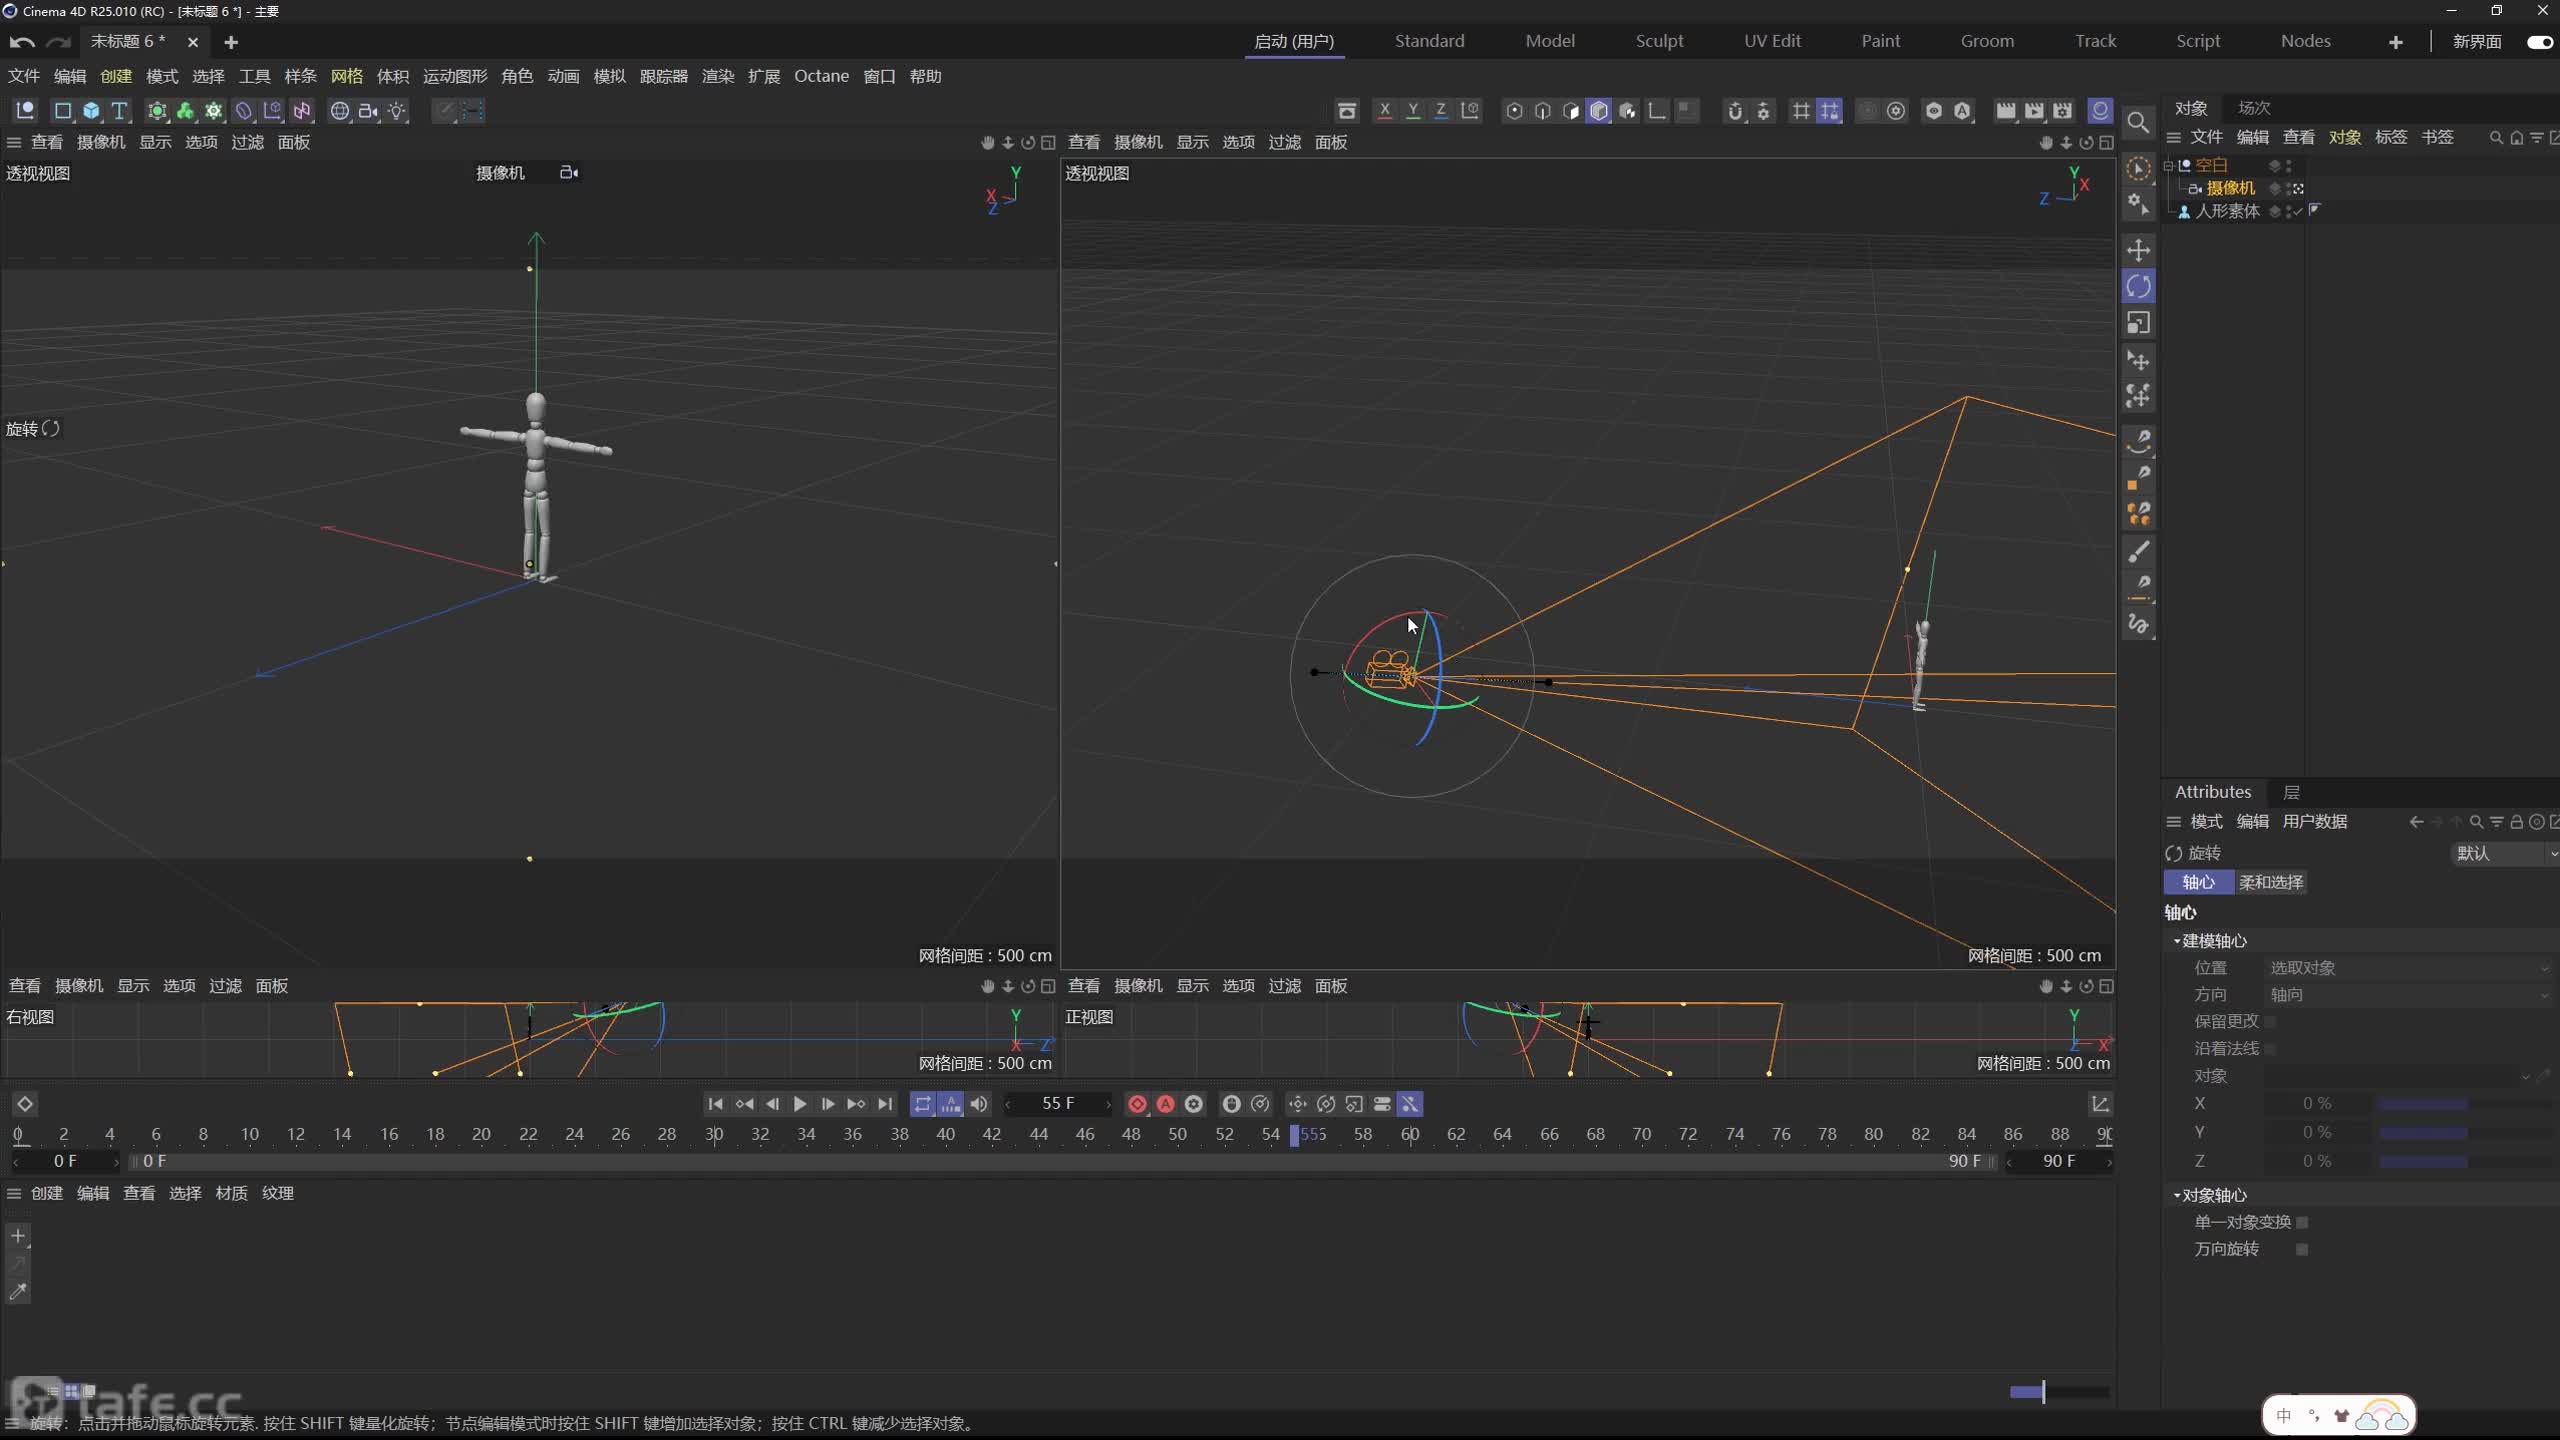Toggle Z axis lock
Viewport: 2560px width, 1440px height.
(1441, 111)
